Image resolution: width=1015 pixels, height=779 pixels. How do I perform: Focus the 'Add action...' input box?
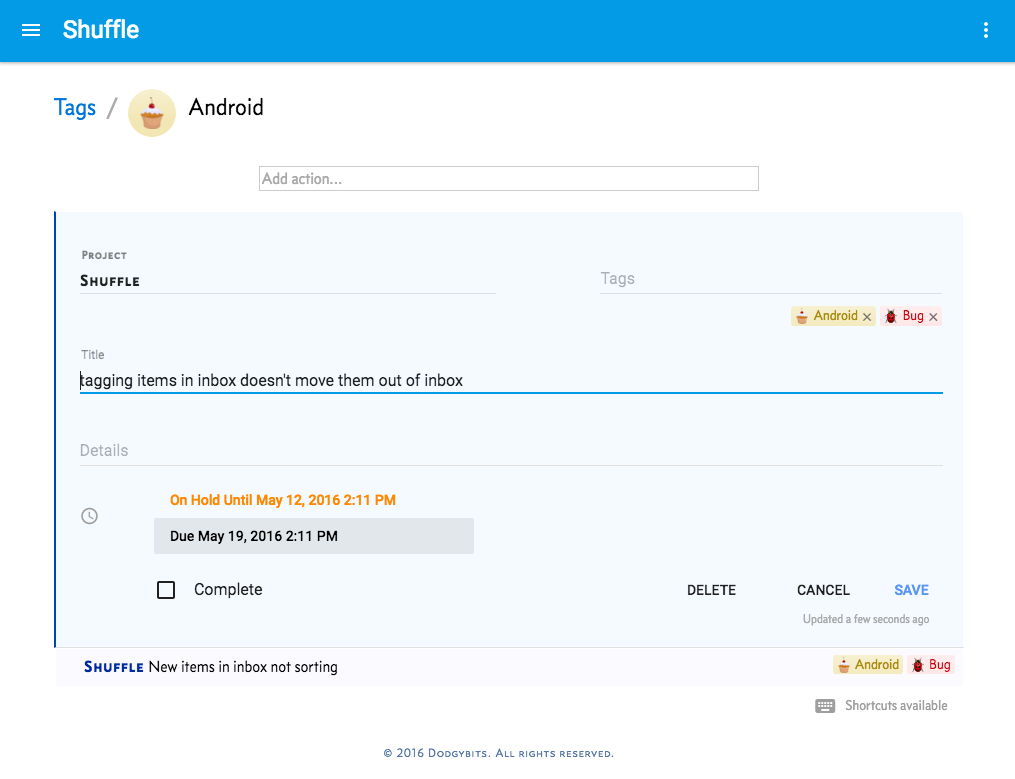pos(509,179)
